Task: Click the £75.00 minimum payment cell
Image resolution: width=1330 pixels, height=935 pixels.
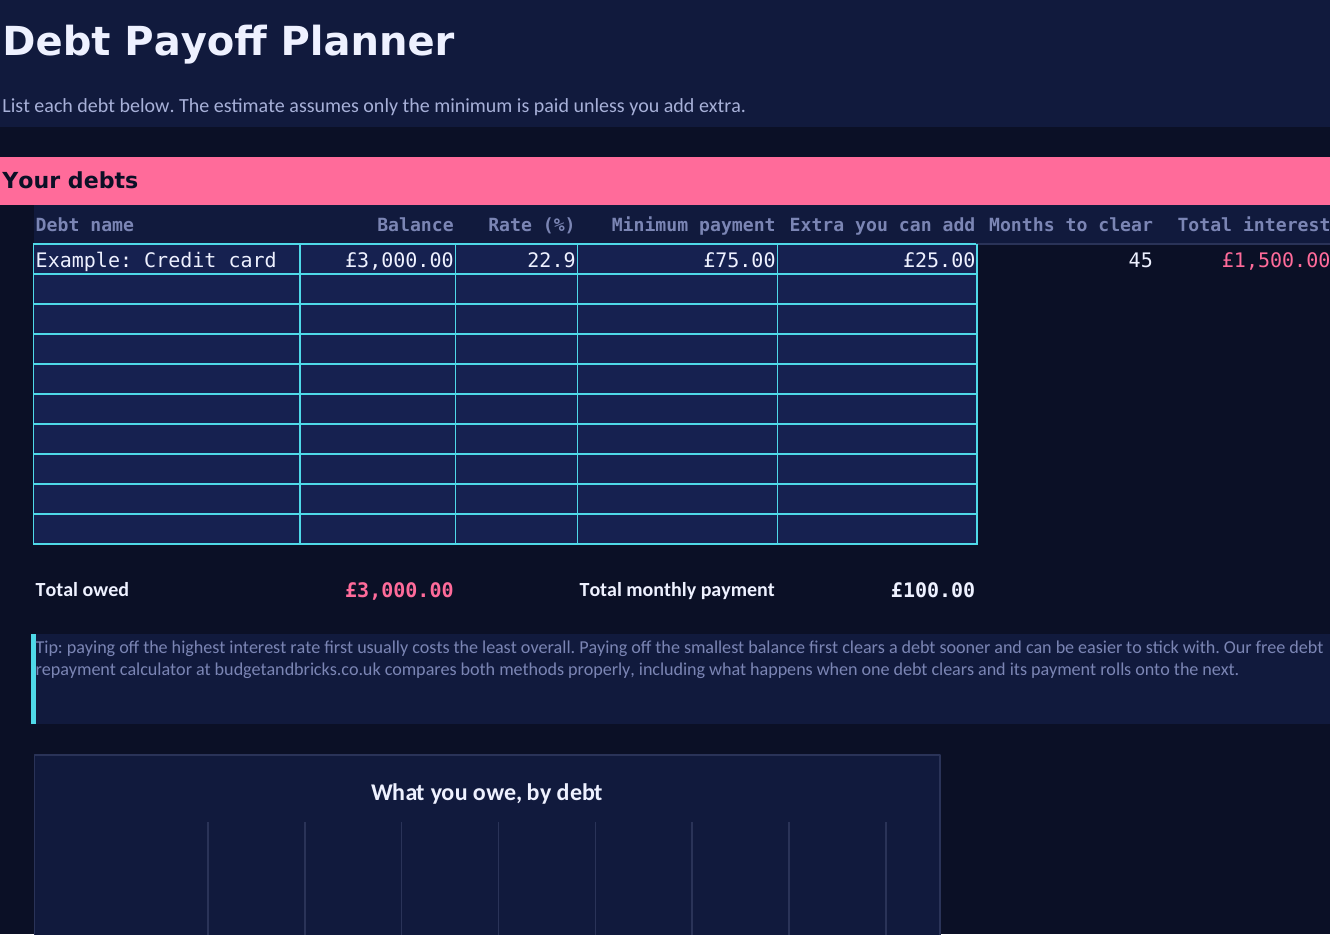Action: [678, 260]
